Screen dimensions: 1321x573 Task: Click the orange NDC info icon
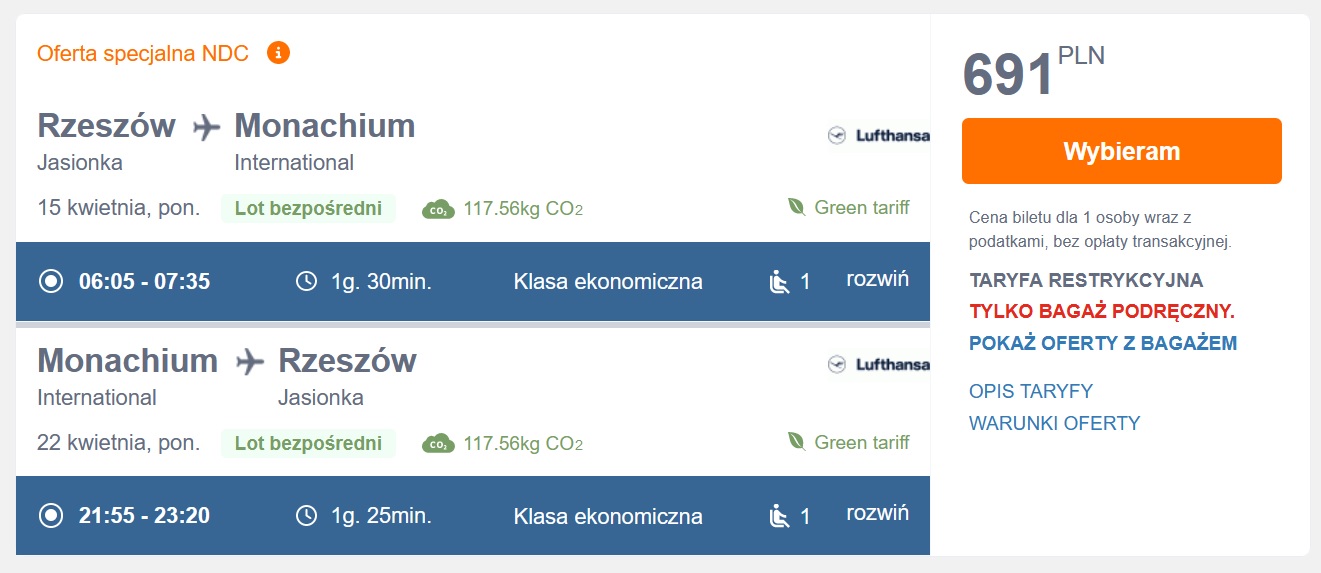point(278,52)
